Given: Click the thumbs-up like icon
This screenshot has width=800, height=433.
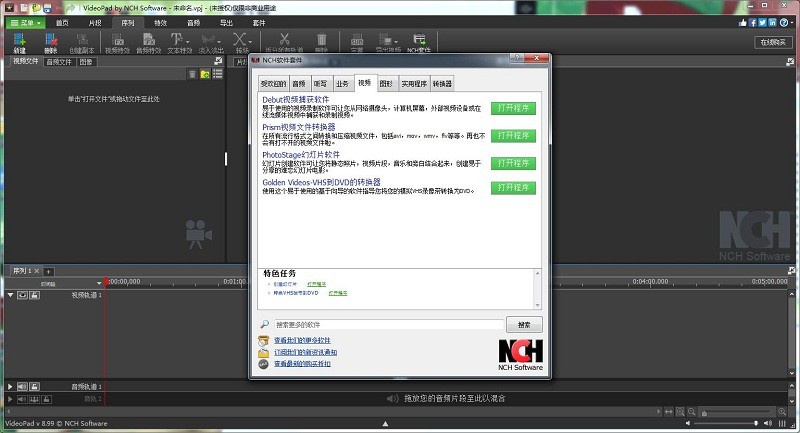Looking at the screenshot, I should (x=742, y=22).
